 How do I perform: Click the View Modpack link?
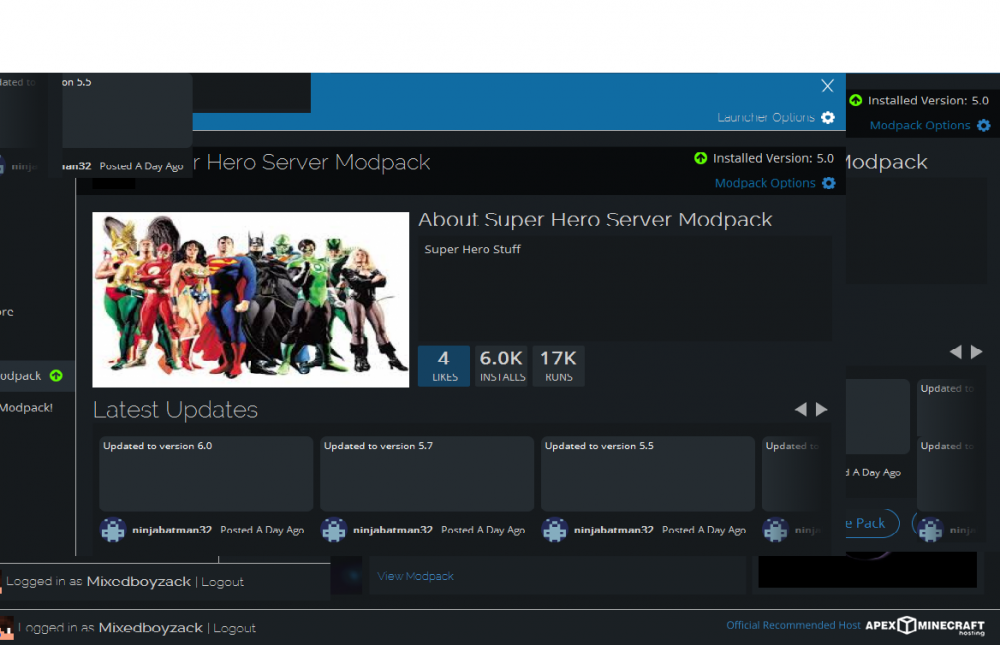[x=415, y=576]
